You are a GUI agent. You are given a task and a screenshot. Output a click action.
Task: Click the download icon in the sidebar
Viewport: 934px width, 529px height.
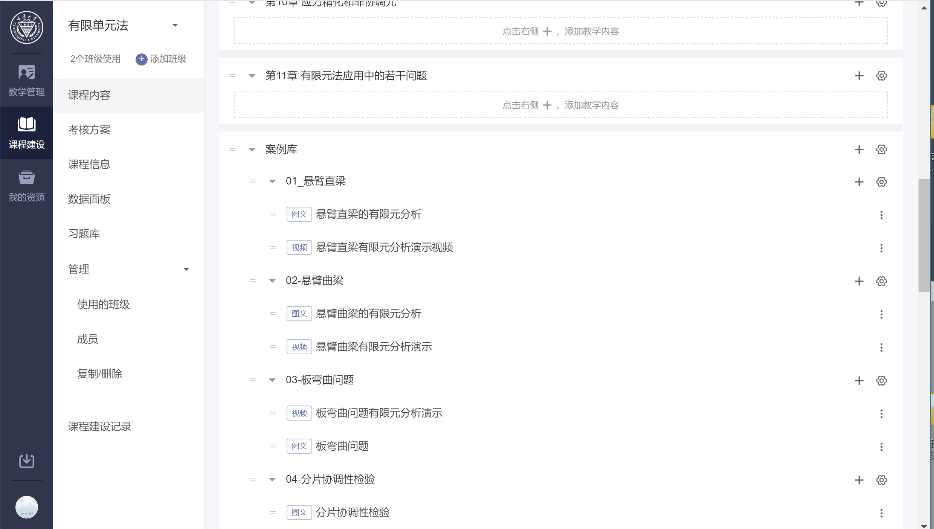tap(27, 461)
